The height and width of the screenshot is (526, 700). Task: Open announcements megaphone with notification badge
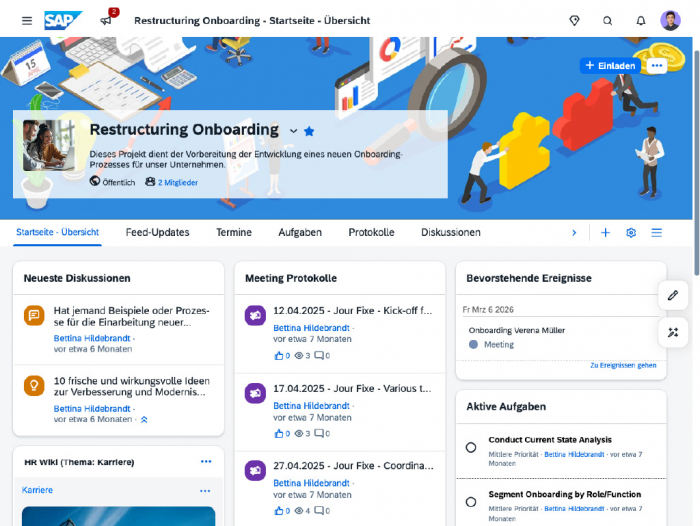point(106,20)
